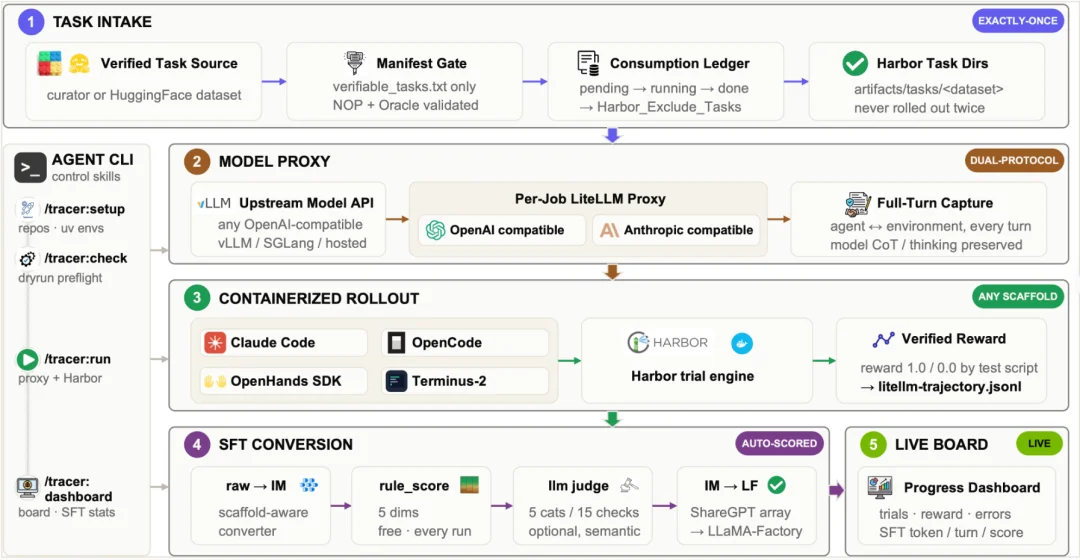Click the OpenHands SDK hands icon
Viewport: 1080px width, 560px height.
[x=215, y=381]
